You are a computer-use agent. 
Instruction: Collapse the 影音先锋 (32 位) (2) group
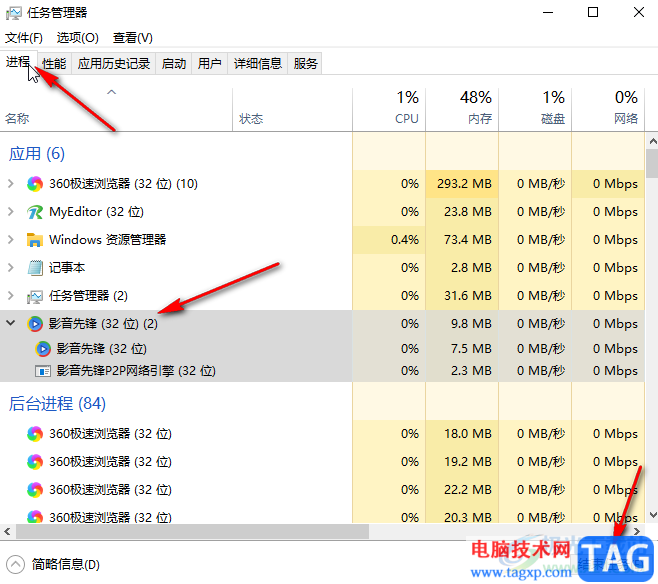pos(10,323)
